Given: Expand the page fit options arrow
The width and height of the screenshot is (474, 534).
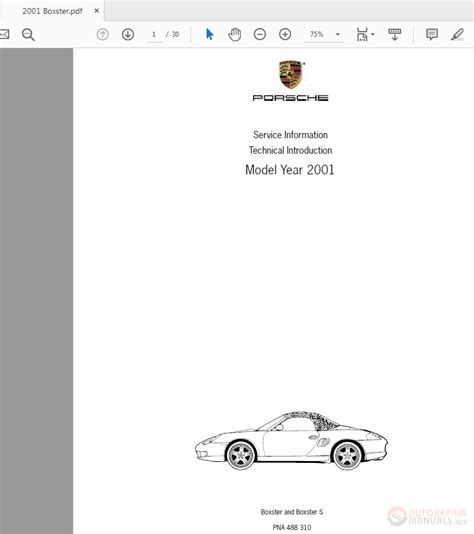Looking at the screenshot, I should 373,34.
